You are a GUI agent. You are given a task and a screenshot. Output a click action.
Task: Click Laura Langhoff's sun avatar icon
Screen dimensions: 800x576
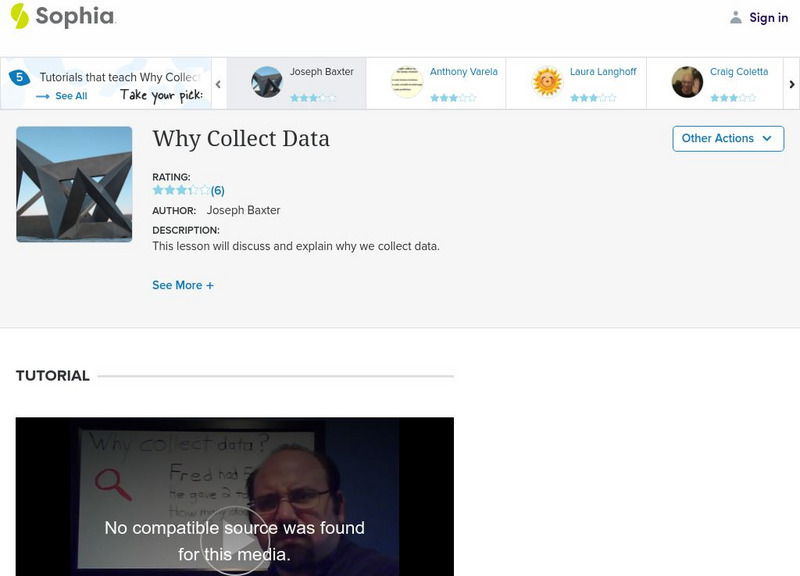(x=547, y=81)
